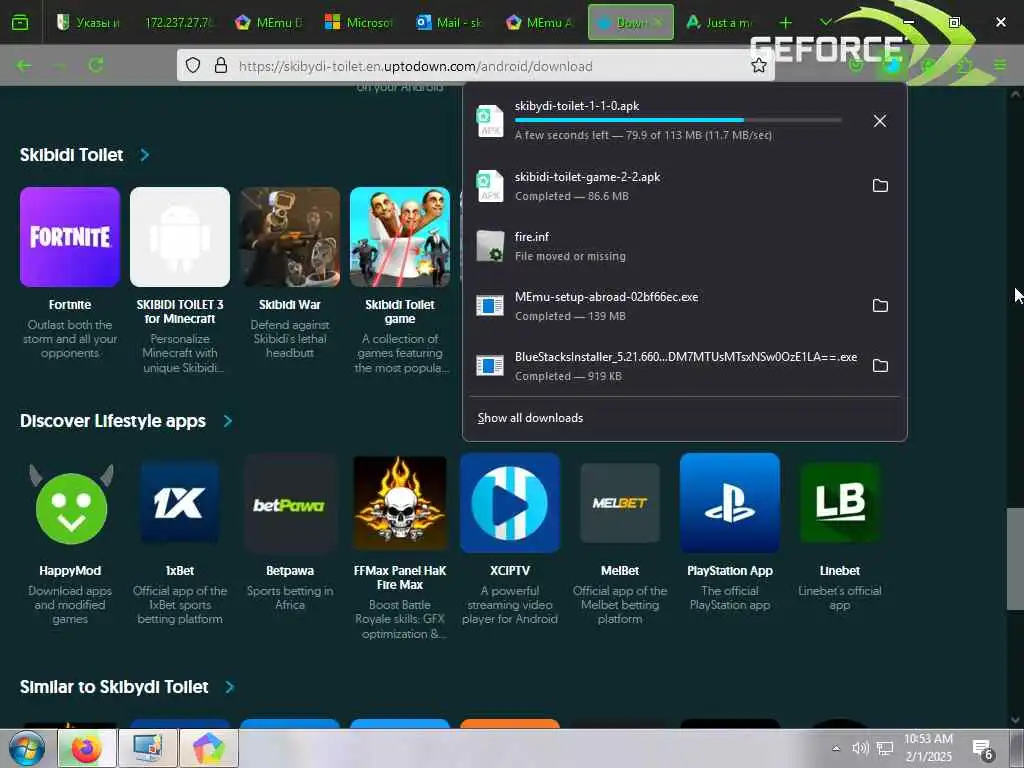Viewport: 1024px width, 768px height.
Task: Open the volume speaker tray icon
Action: click(x=860, y=748)
